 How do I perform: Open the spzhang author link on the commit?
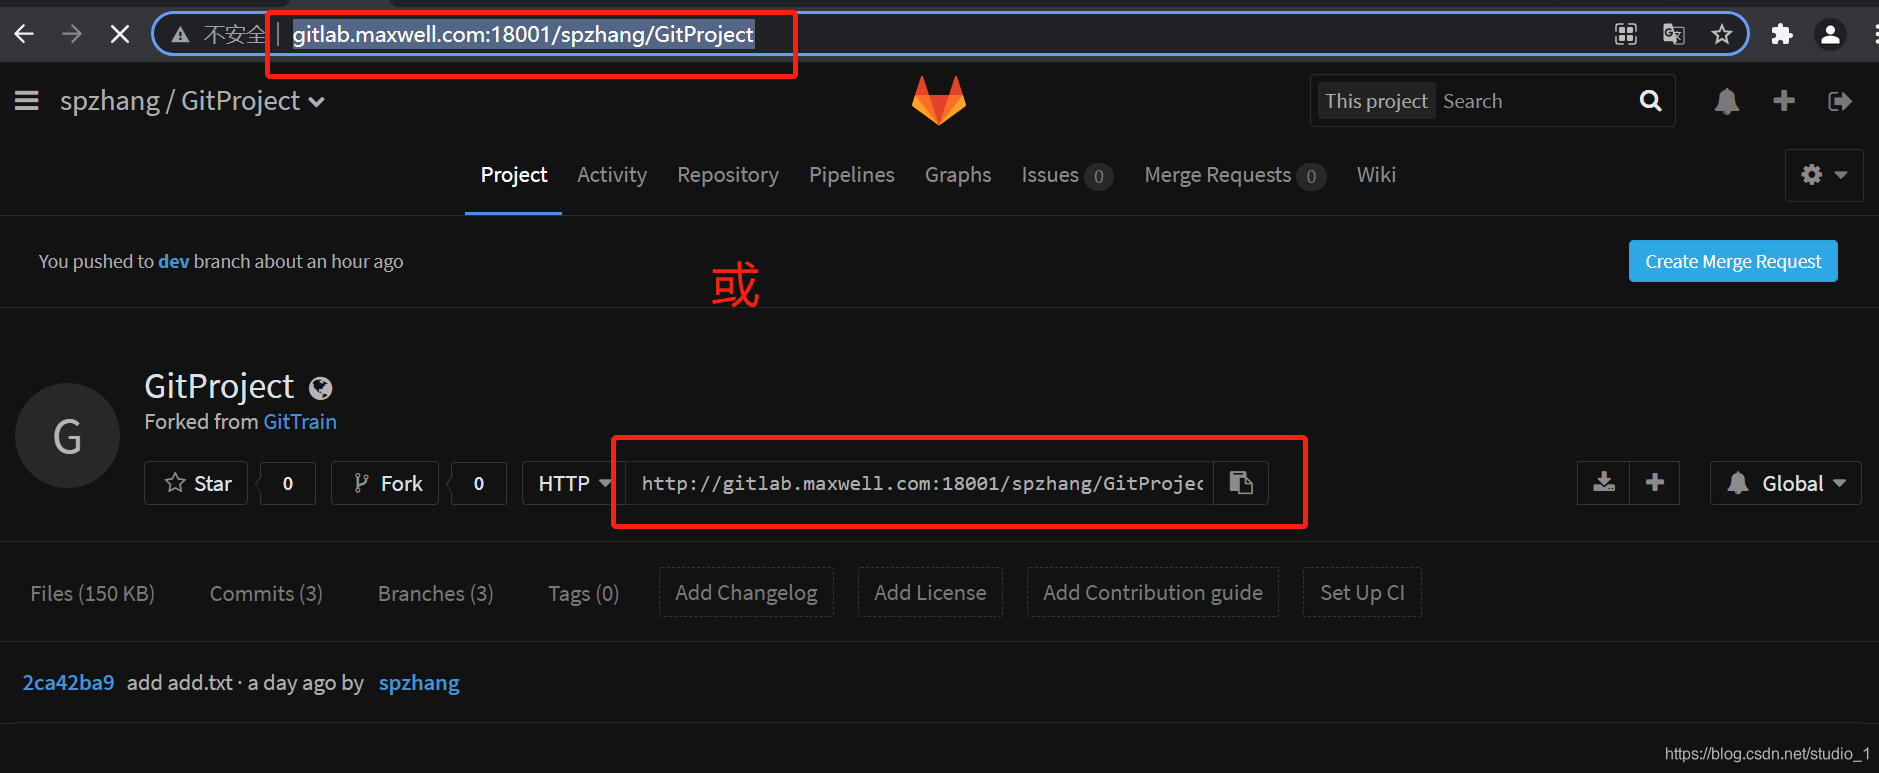coord(419,683)
